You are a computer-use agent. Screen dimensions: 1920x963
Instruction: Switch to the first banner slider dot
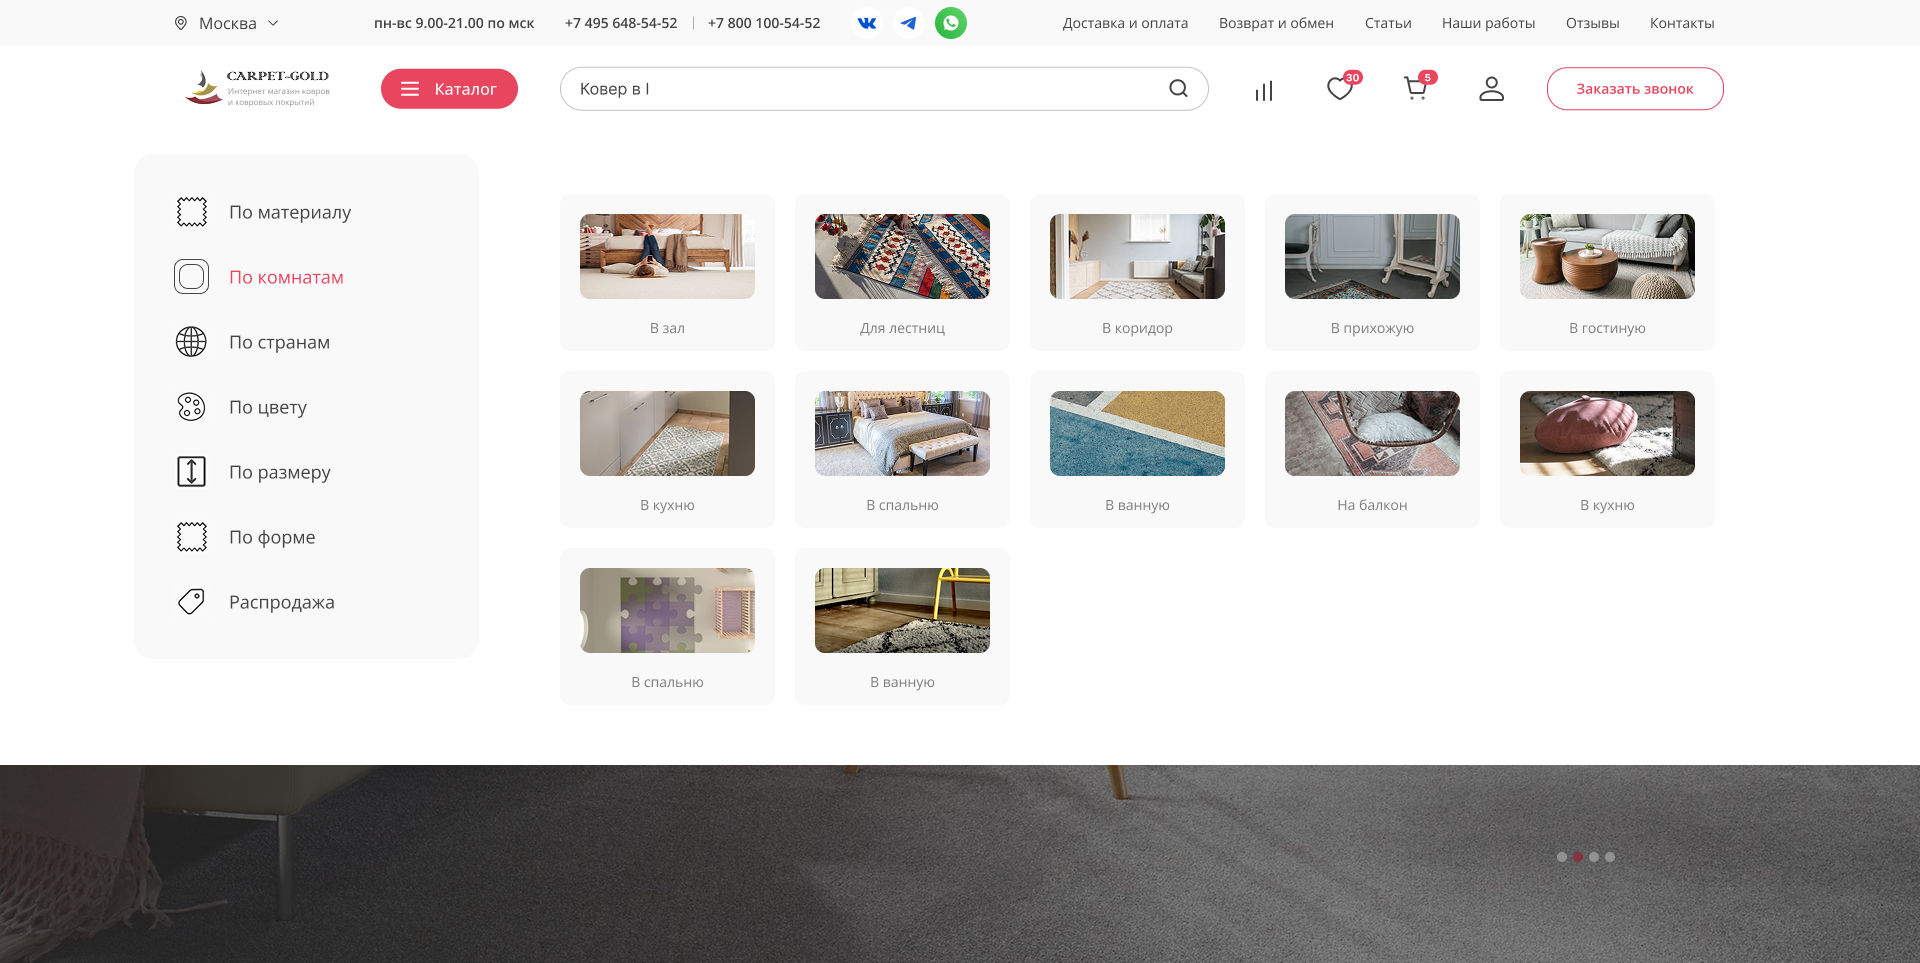point(1562,857)
